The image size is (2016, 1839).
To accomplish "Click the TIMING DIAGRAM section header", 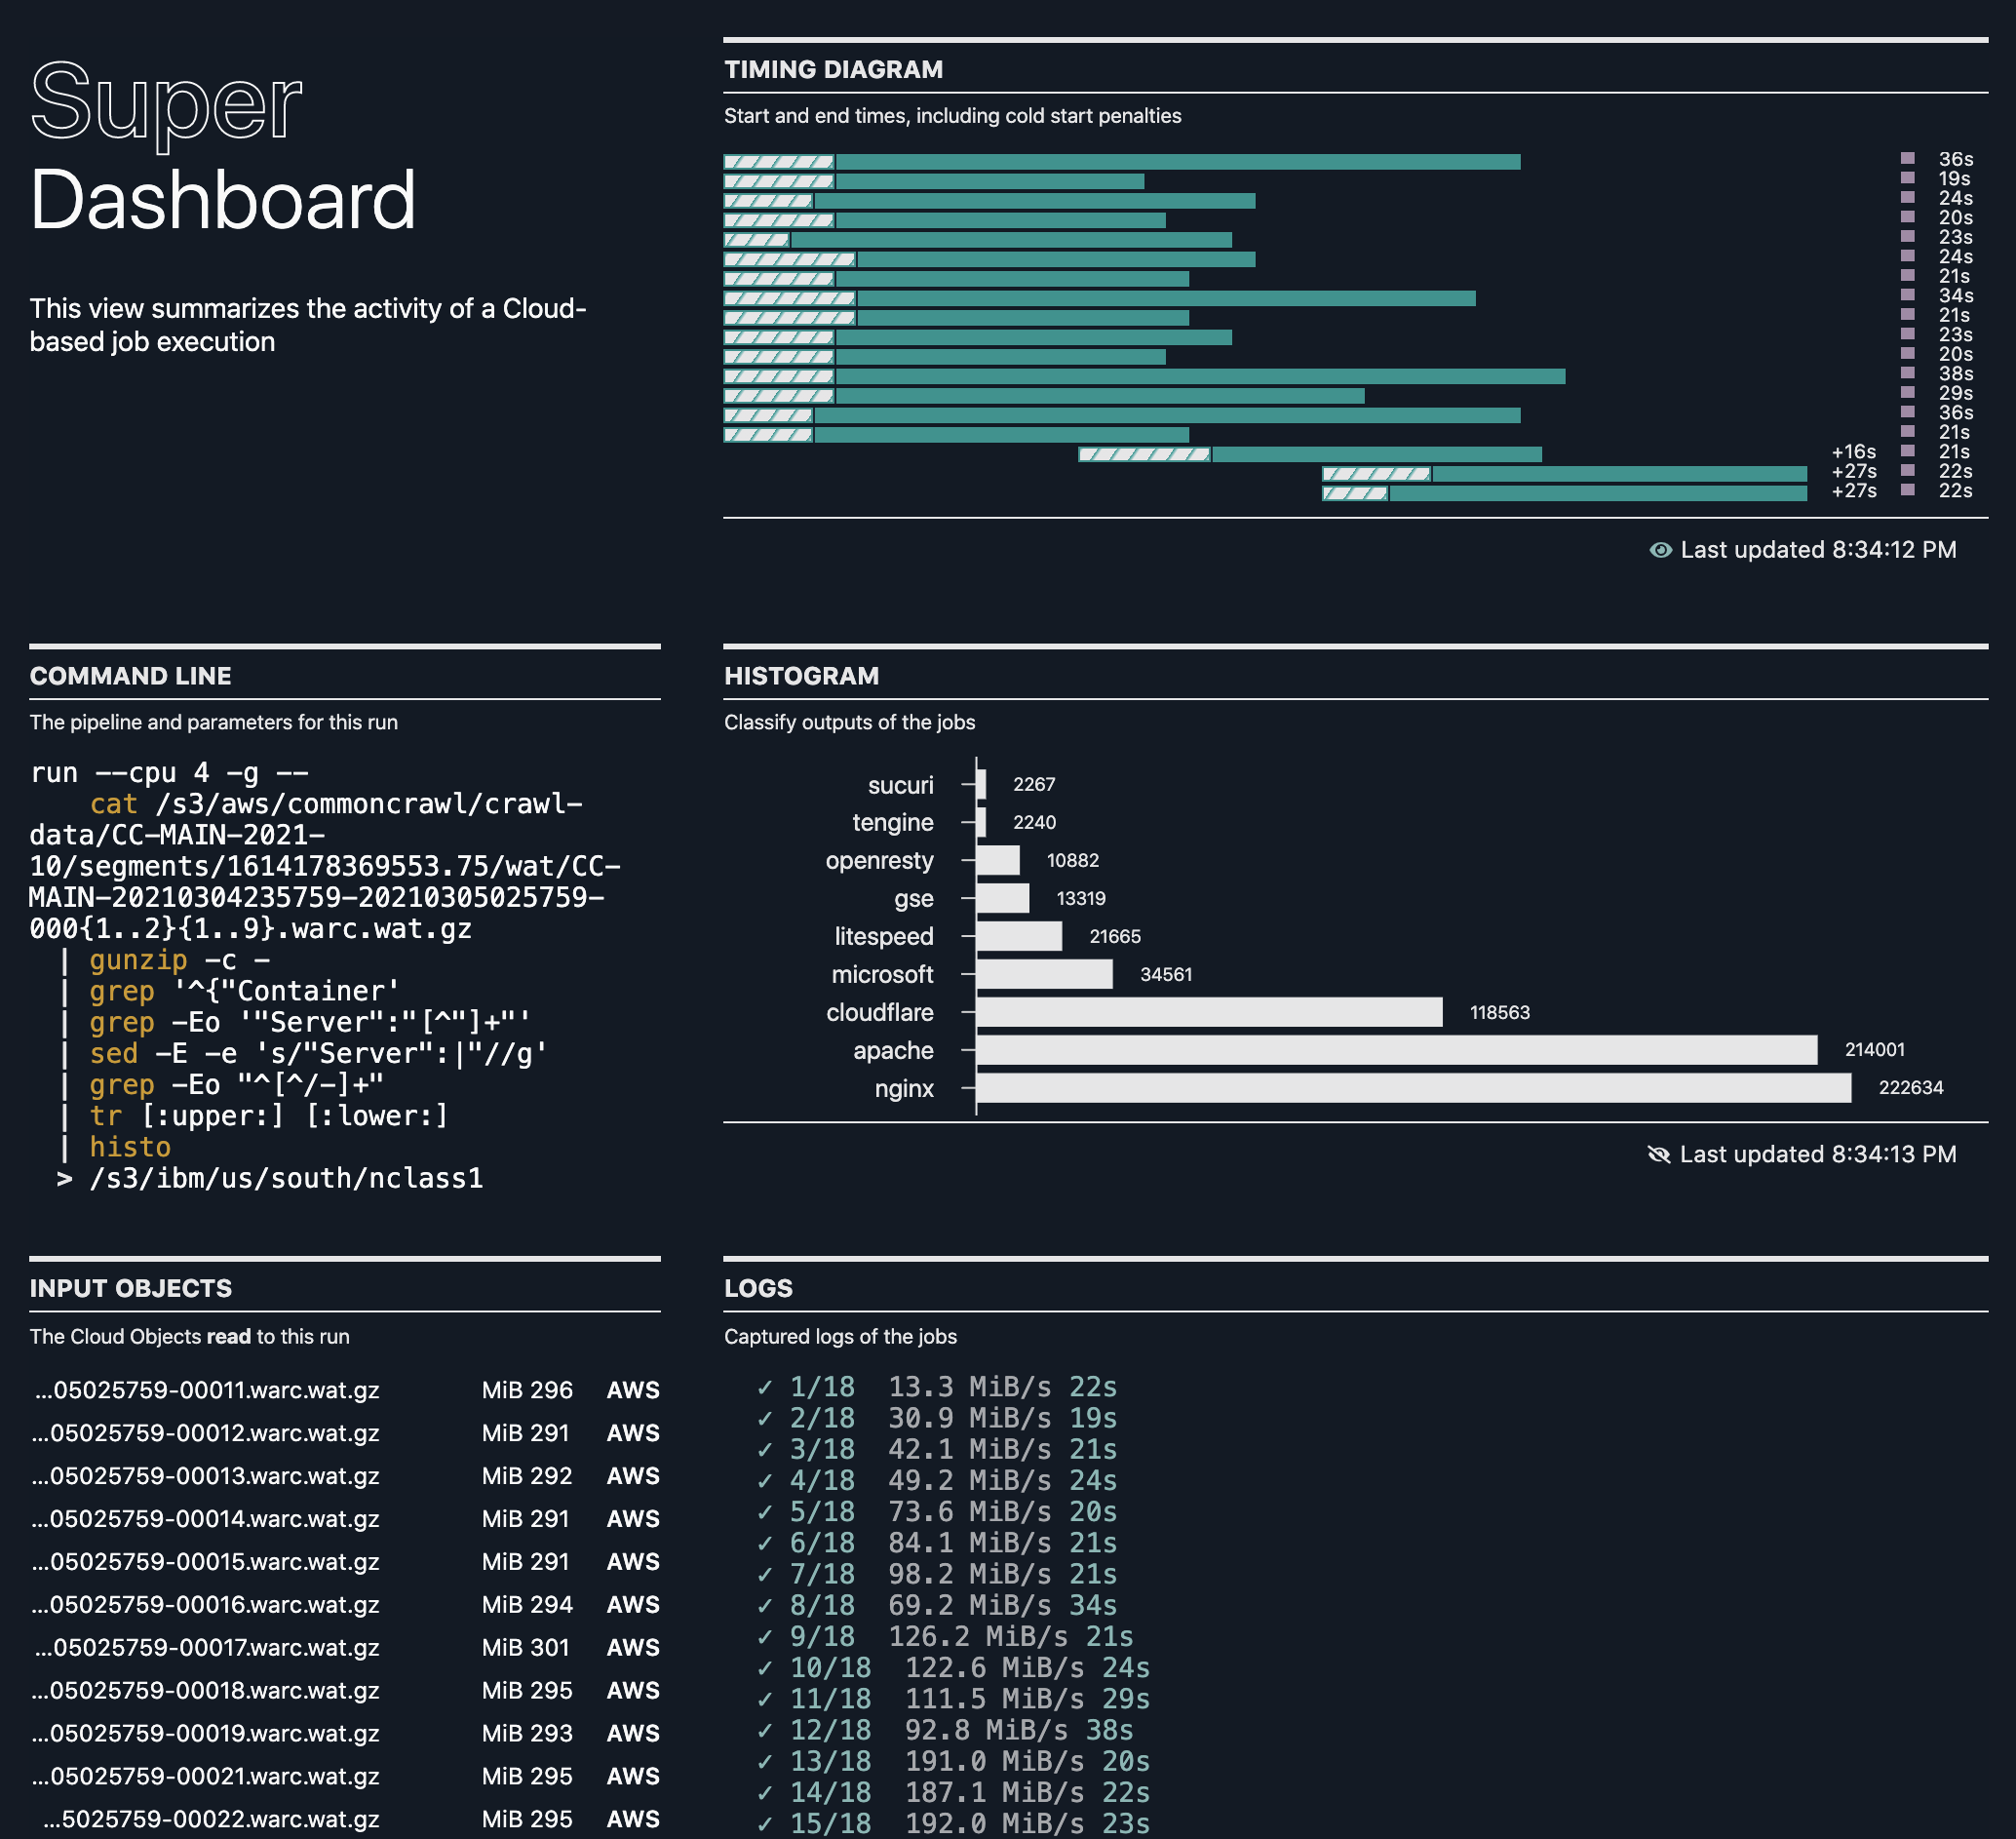I will coord(833,69).
